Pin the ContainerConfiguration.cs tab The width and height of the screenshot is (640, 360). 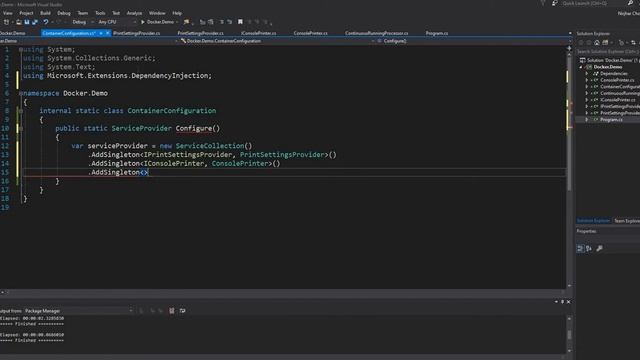click(101, 33)
